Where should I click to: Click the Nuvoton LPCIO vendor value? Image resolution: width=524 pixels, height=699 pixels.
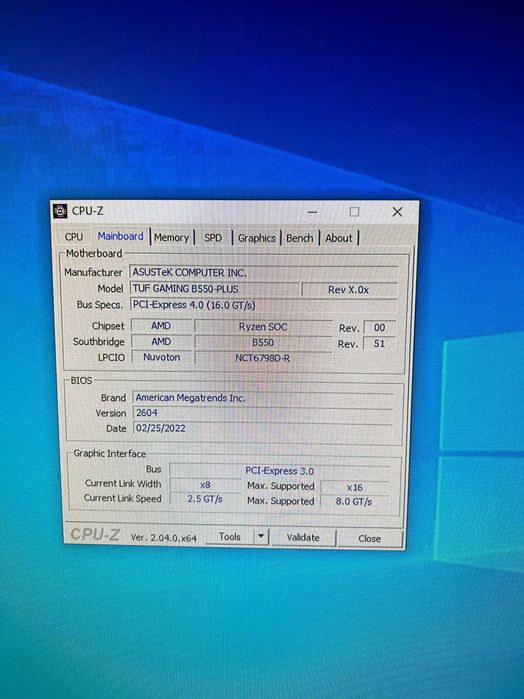tap(162, 357)
